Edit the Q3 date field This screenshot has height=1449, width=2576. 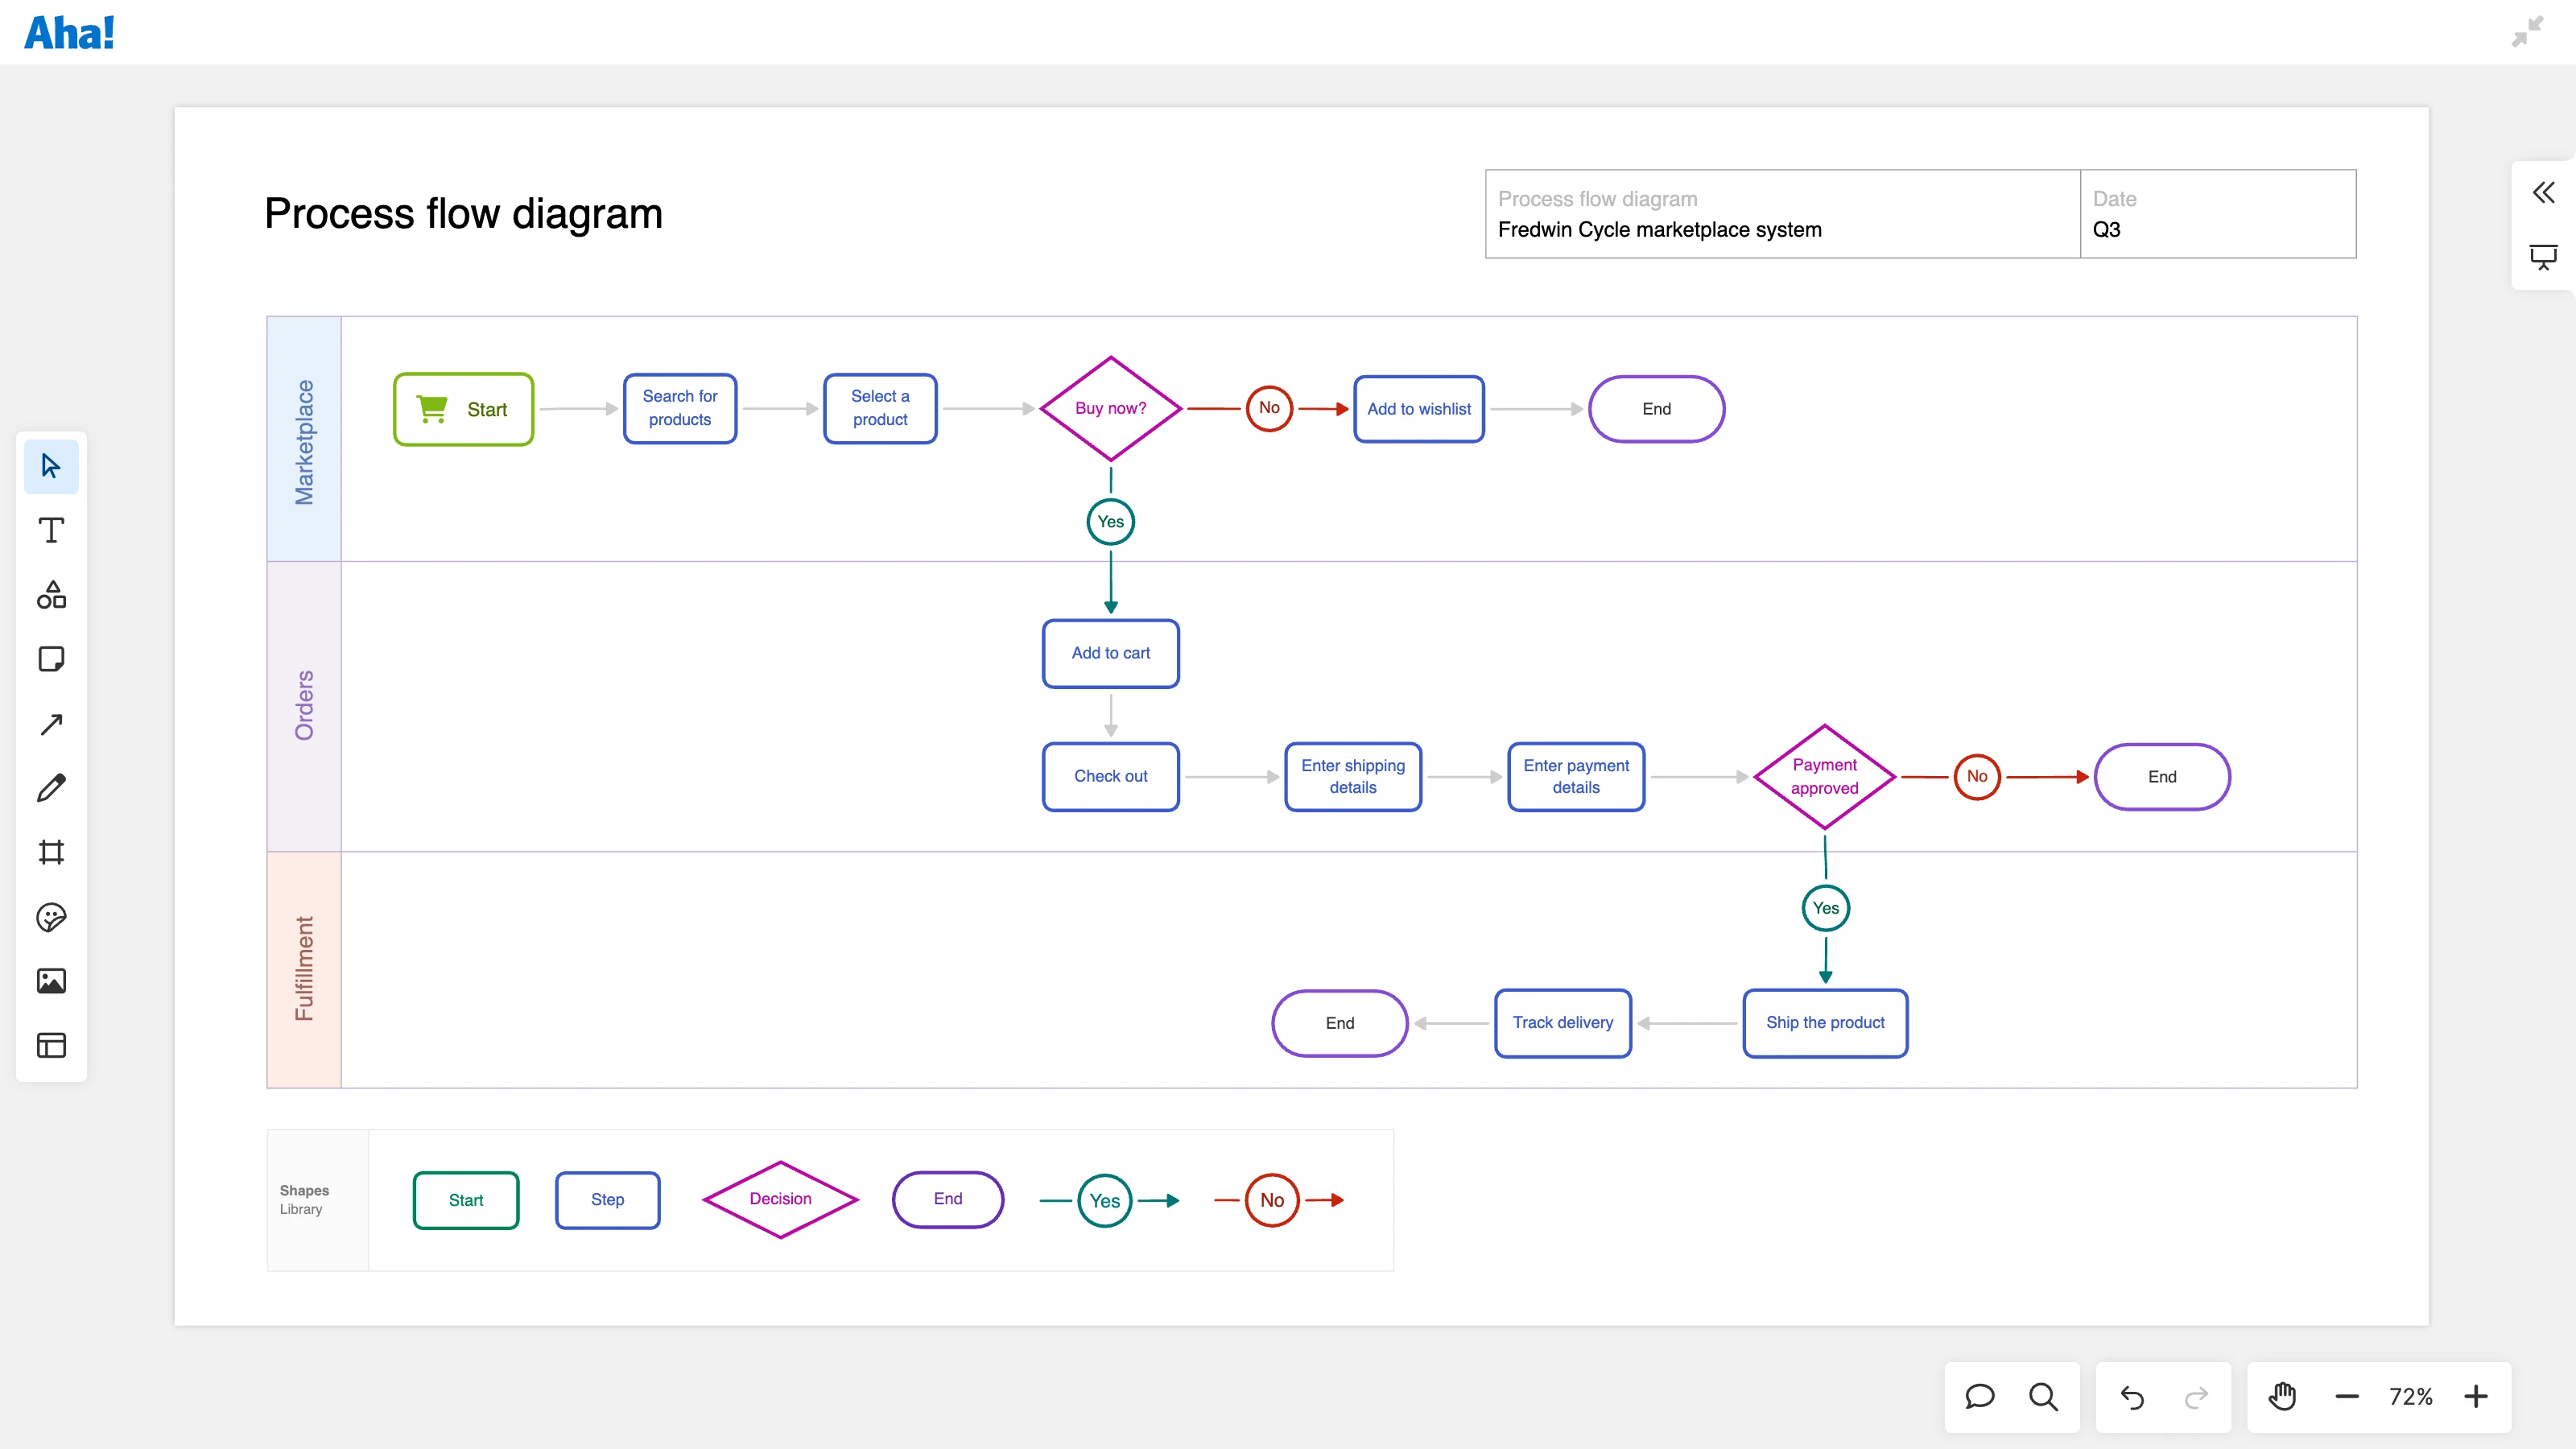click(2108, 230)
